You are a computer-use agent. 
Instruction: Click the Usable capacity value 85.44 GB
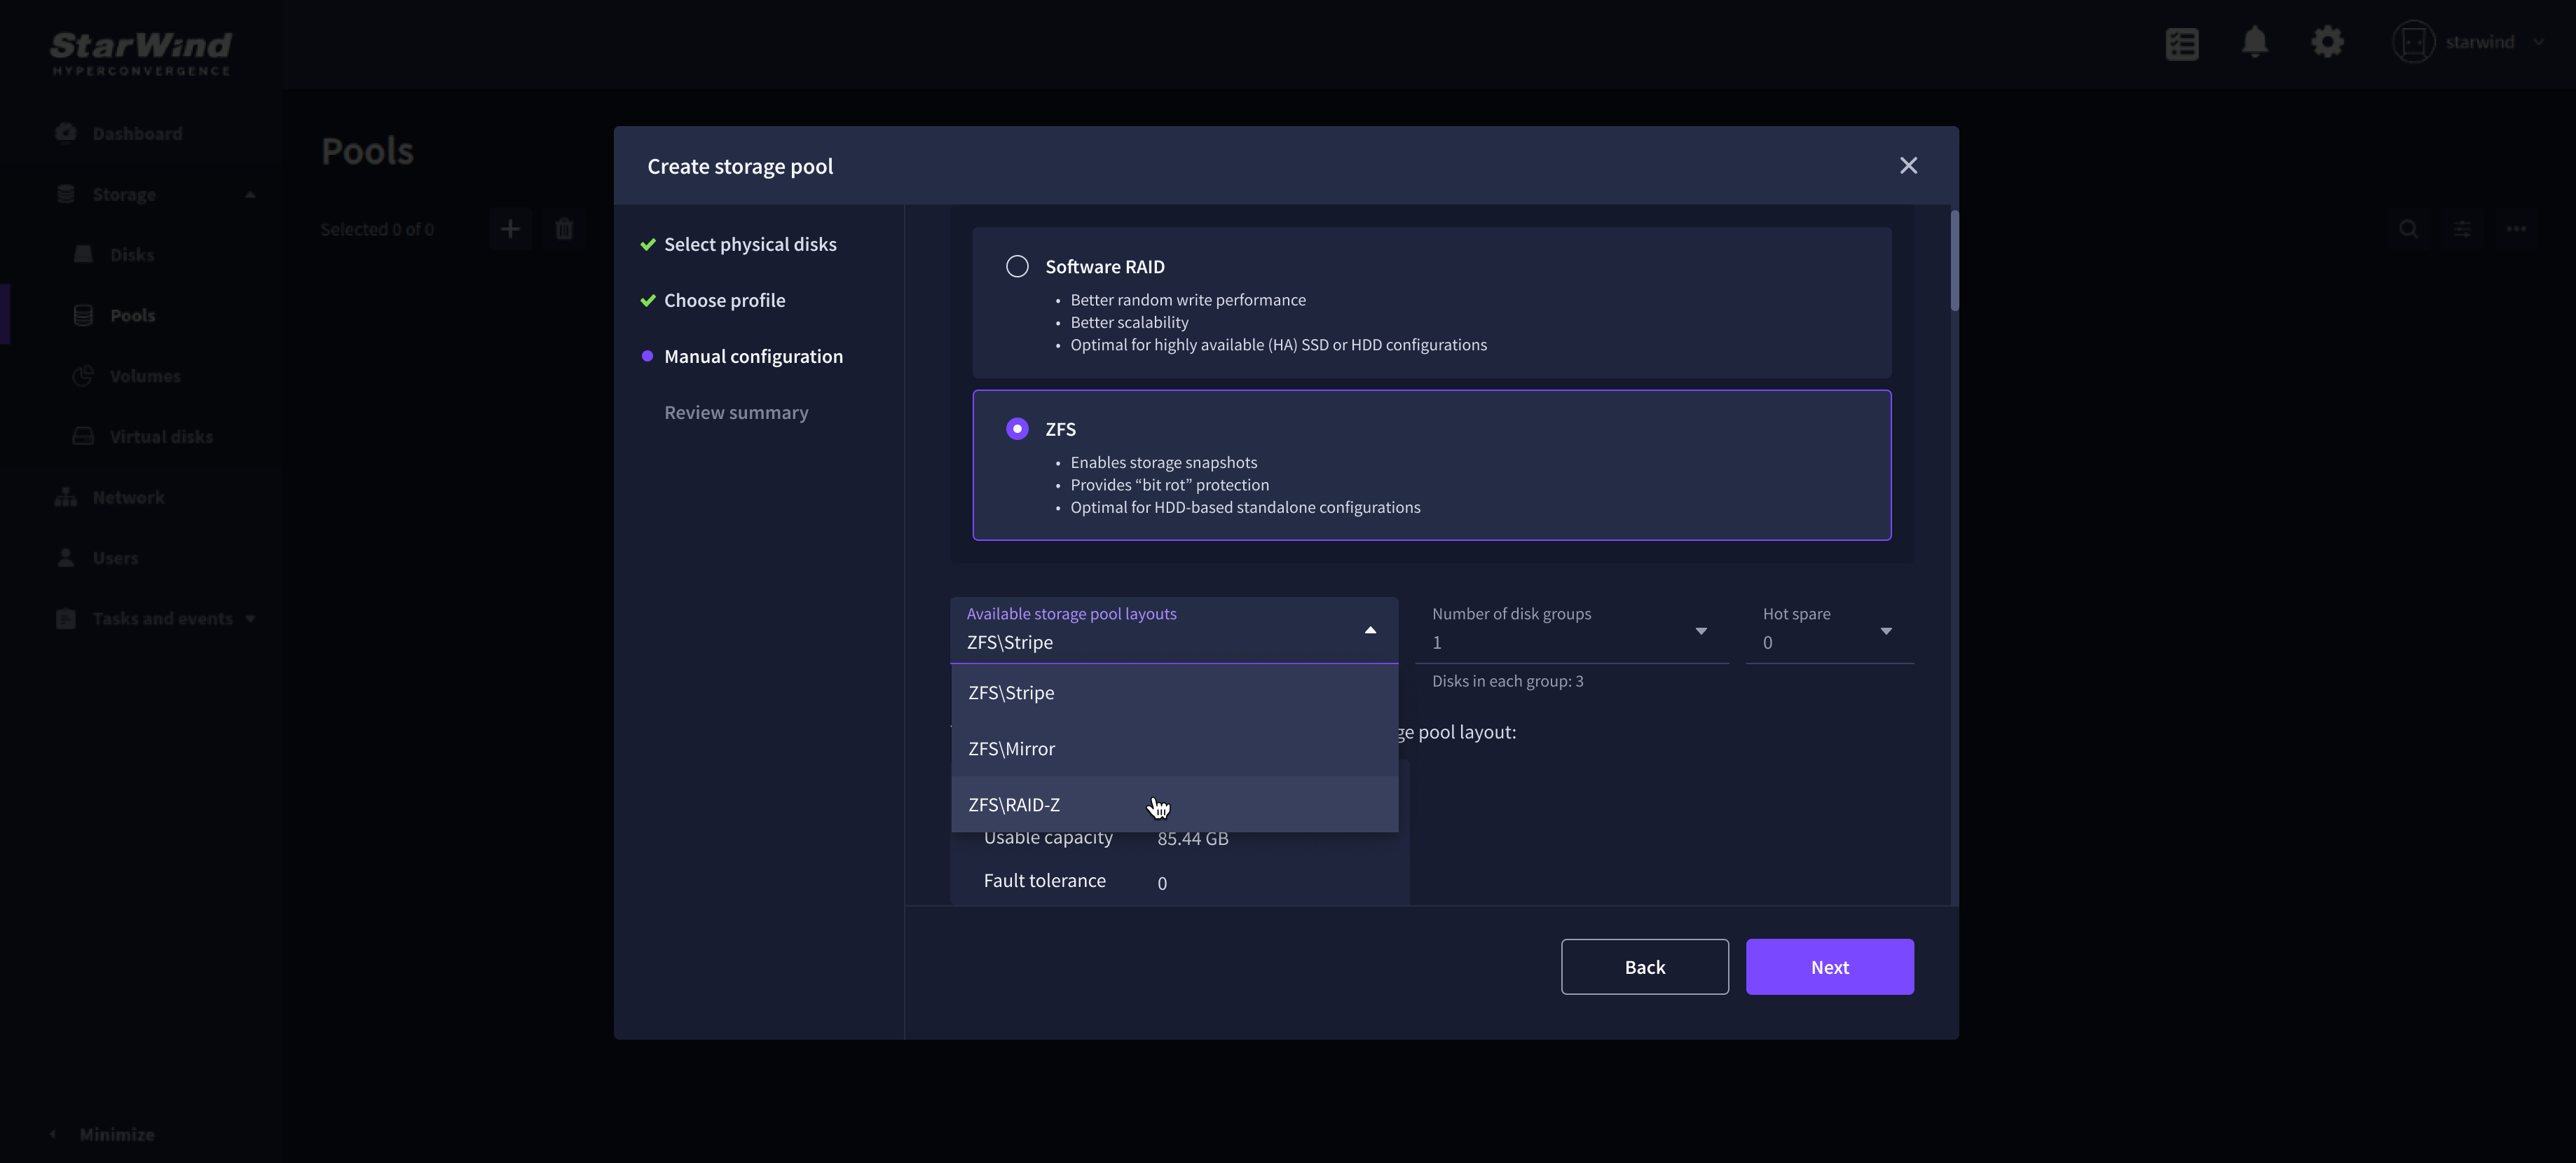pyautogui.click(x=1192, y=838)
